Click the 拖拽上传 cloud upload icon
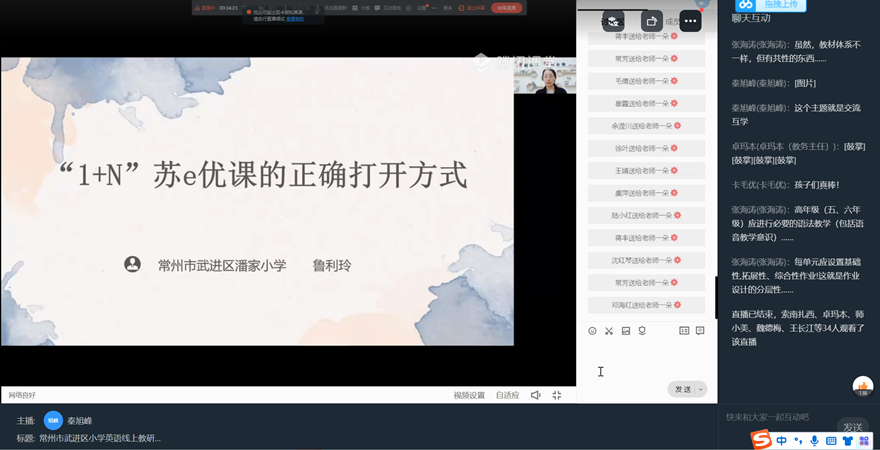The height and width of the screenshot is (450, 880). [745, 4]
